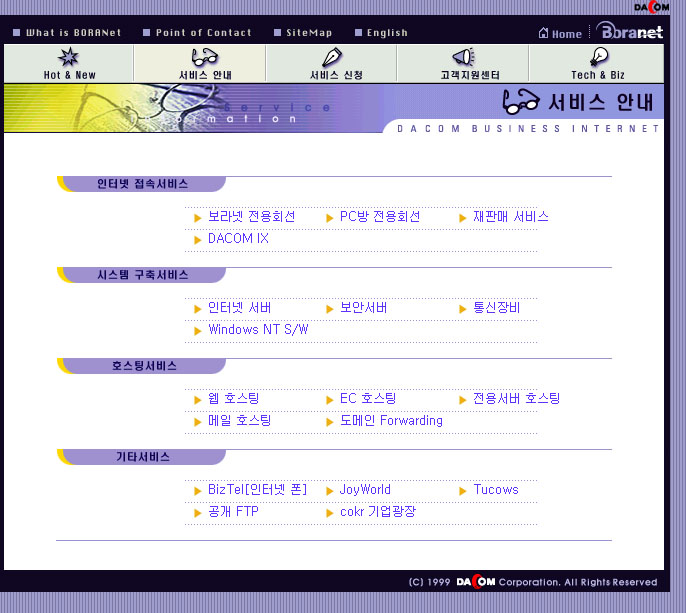The height and width of the screenshot is (613, 686).
Task: Click the arrow bullet beside 전용서버 호스팅
Action: (x=462, y=400)
